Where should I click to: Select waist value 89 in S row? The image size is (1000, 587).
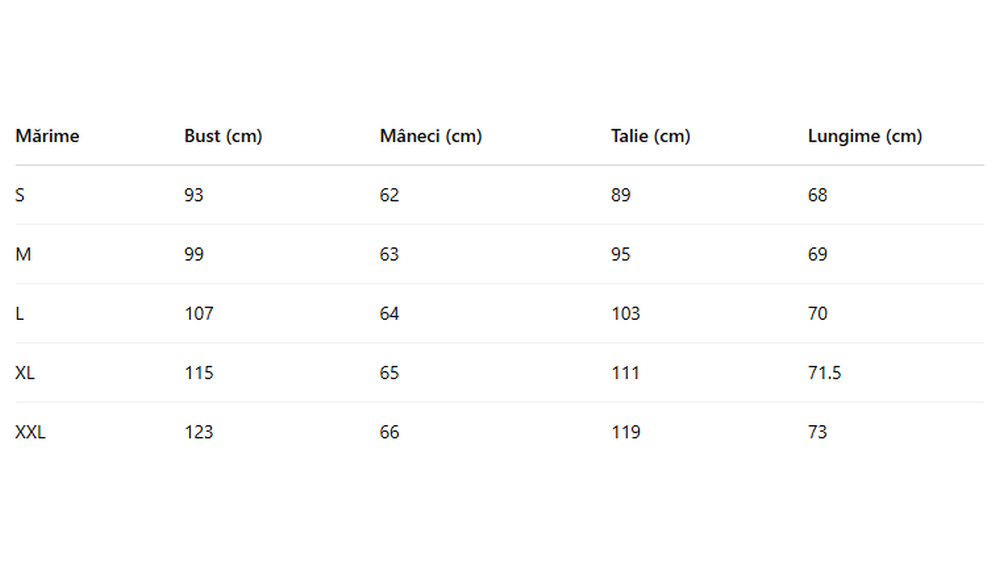pyautogui.click(x=621, y=195)
